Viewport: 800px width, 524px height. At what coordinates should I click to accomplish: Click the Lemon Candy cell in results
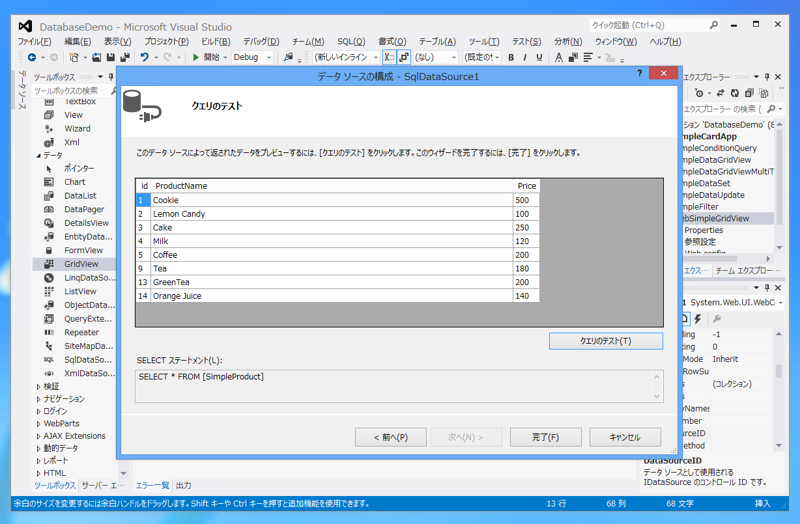(x=332, y=214)
